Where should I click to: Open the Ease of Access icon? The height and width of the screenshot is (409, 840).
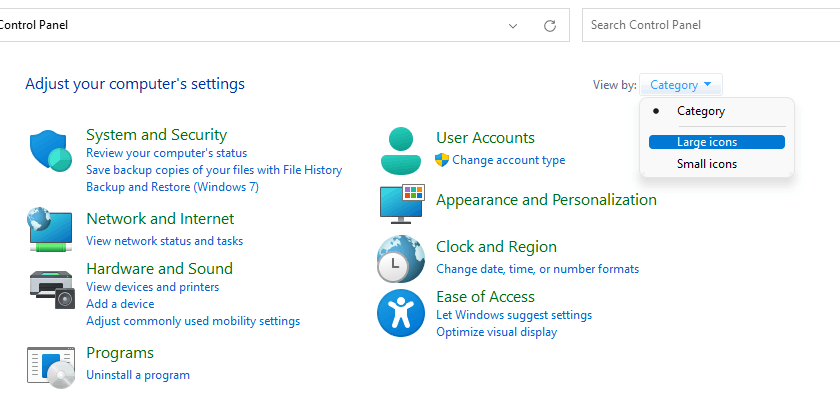tap(401, 313)
